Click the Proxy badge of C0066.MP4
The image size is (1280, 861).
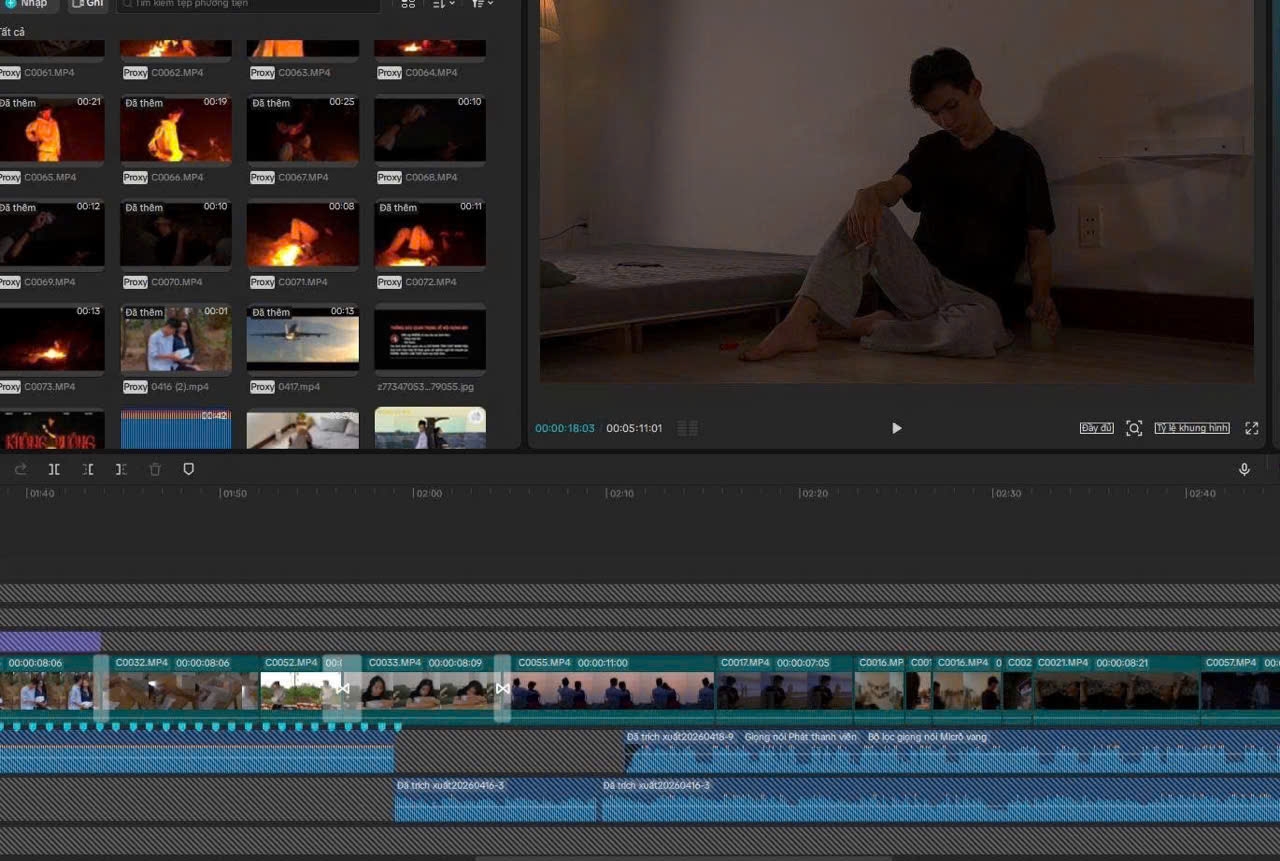(135, 177)
